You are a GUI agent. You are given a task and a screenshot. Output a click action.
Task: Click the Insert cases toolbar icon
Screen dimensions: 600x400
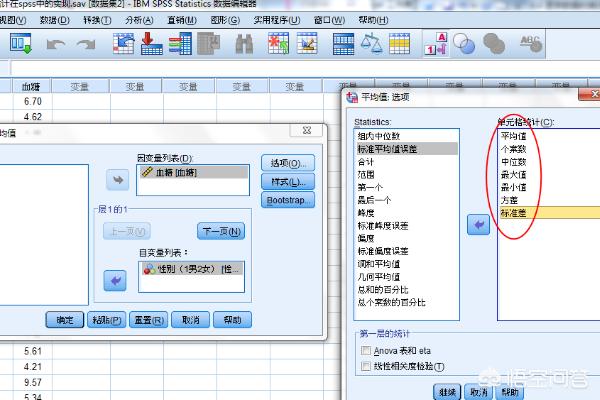278,44
